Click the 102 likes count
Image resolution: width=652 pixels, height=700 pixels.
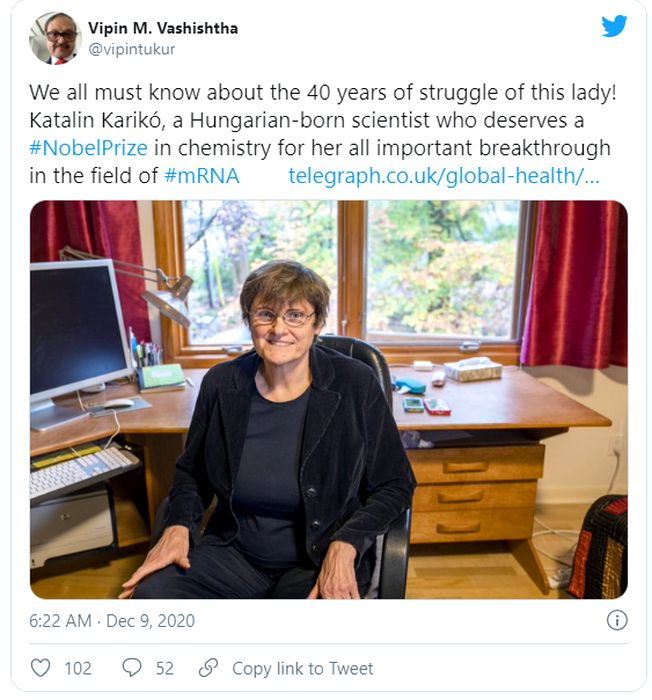point(78,668)
